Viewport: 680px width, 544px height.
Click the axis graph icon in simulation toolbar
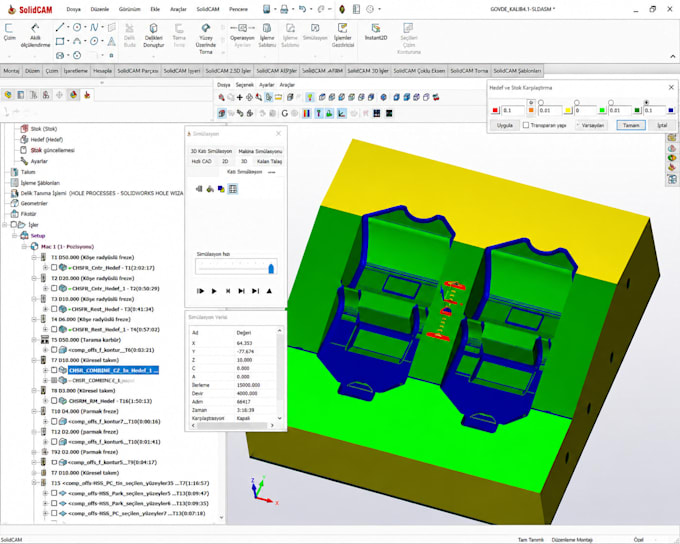(x=342, y=113)
